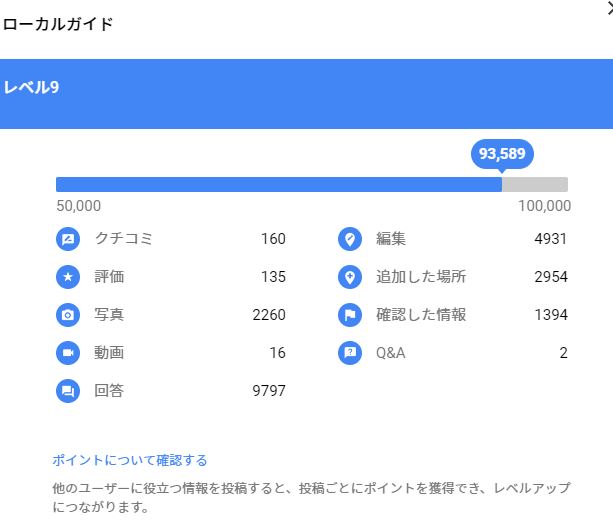Click the 追加した場所 location pin icon

point(349,277)
